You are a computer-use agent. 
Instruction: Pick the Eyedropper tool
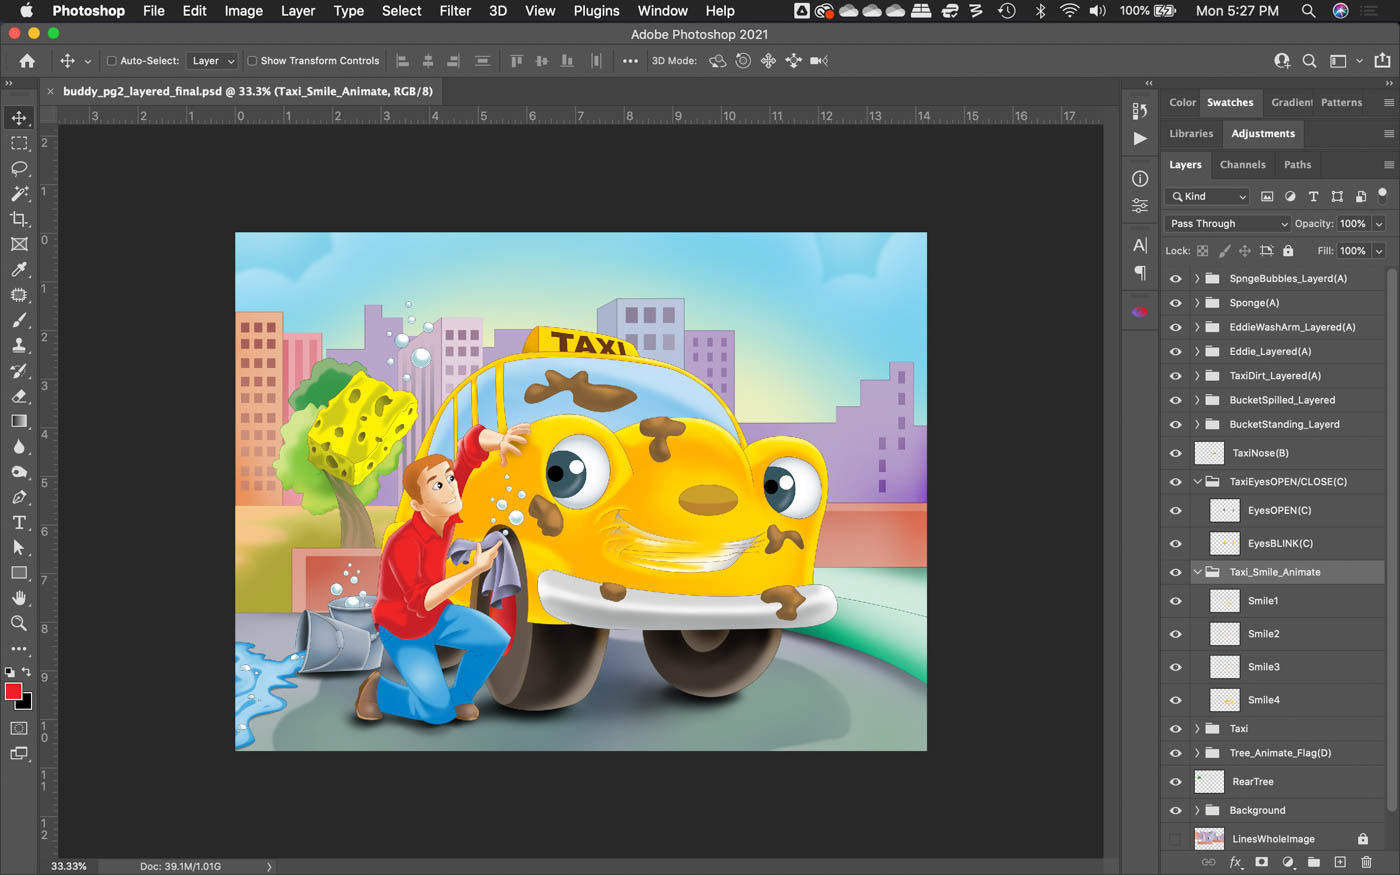[19, 269]
